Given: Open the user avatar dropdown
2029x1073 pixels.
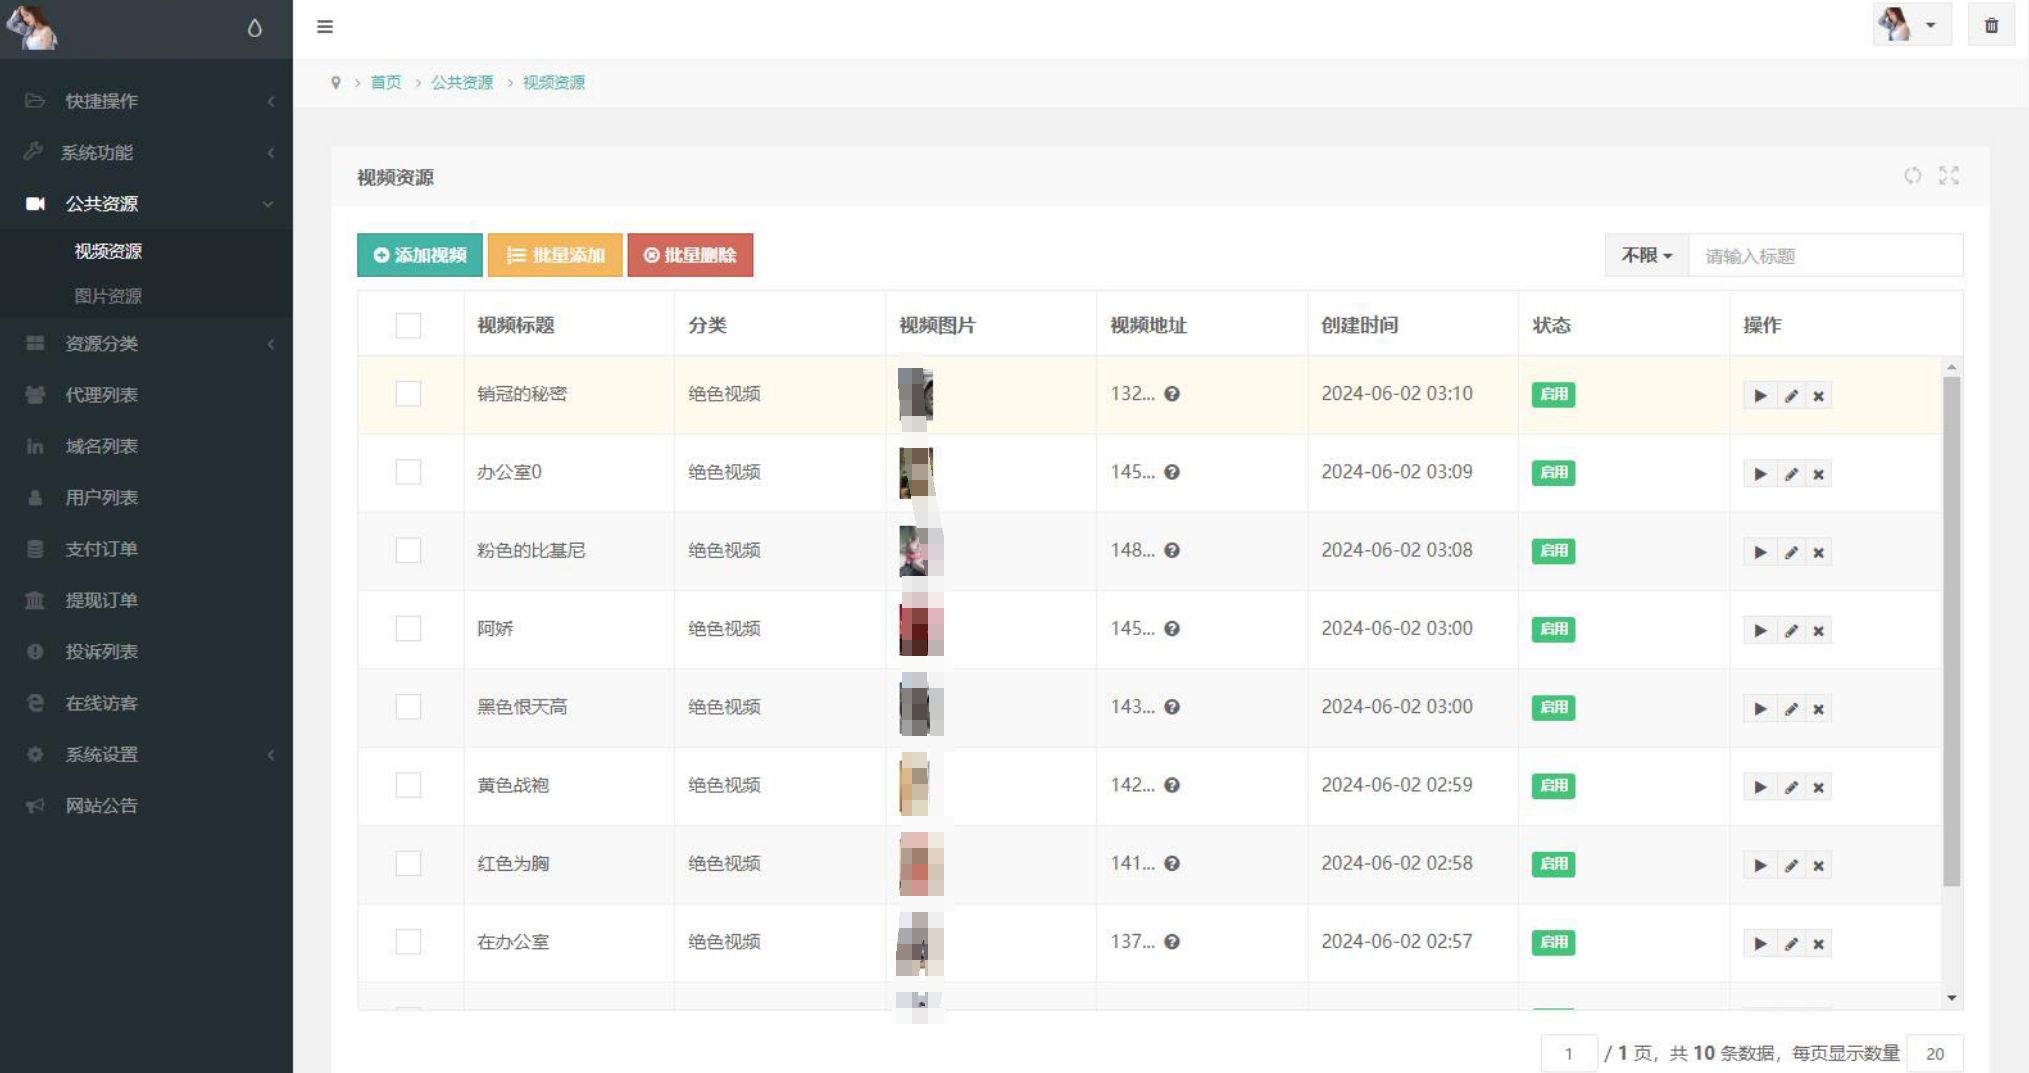Looking at the screenshot, I should [1910, 26].
